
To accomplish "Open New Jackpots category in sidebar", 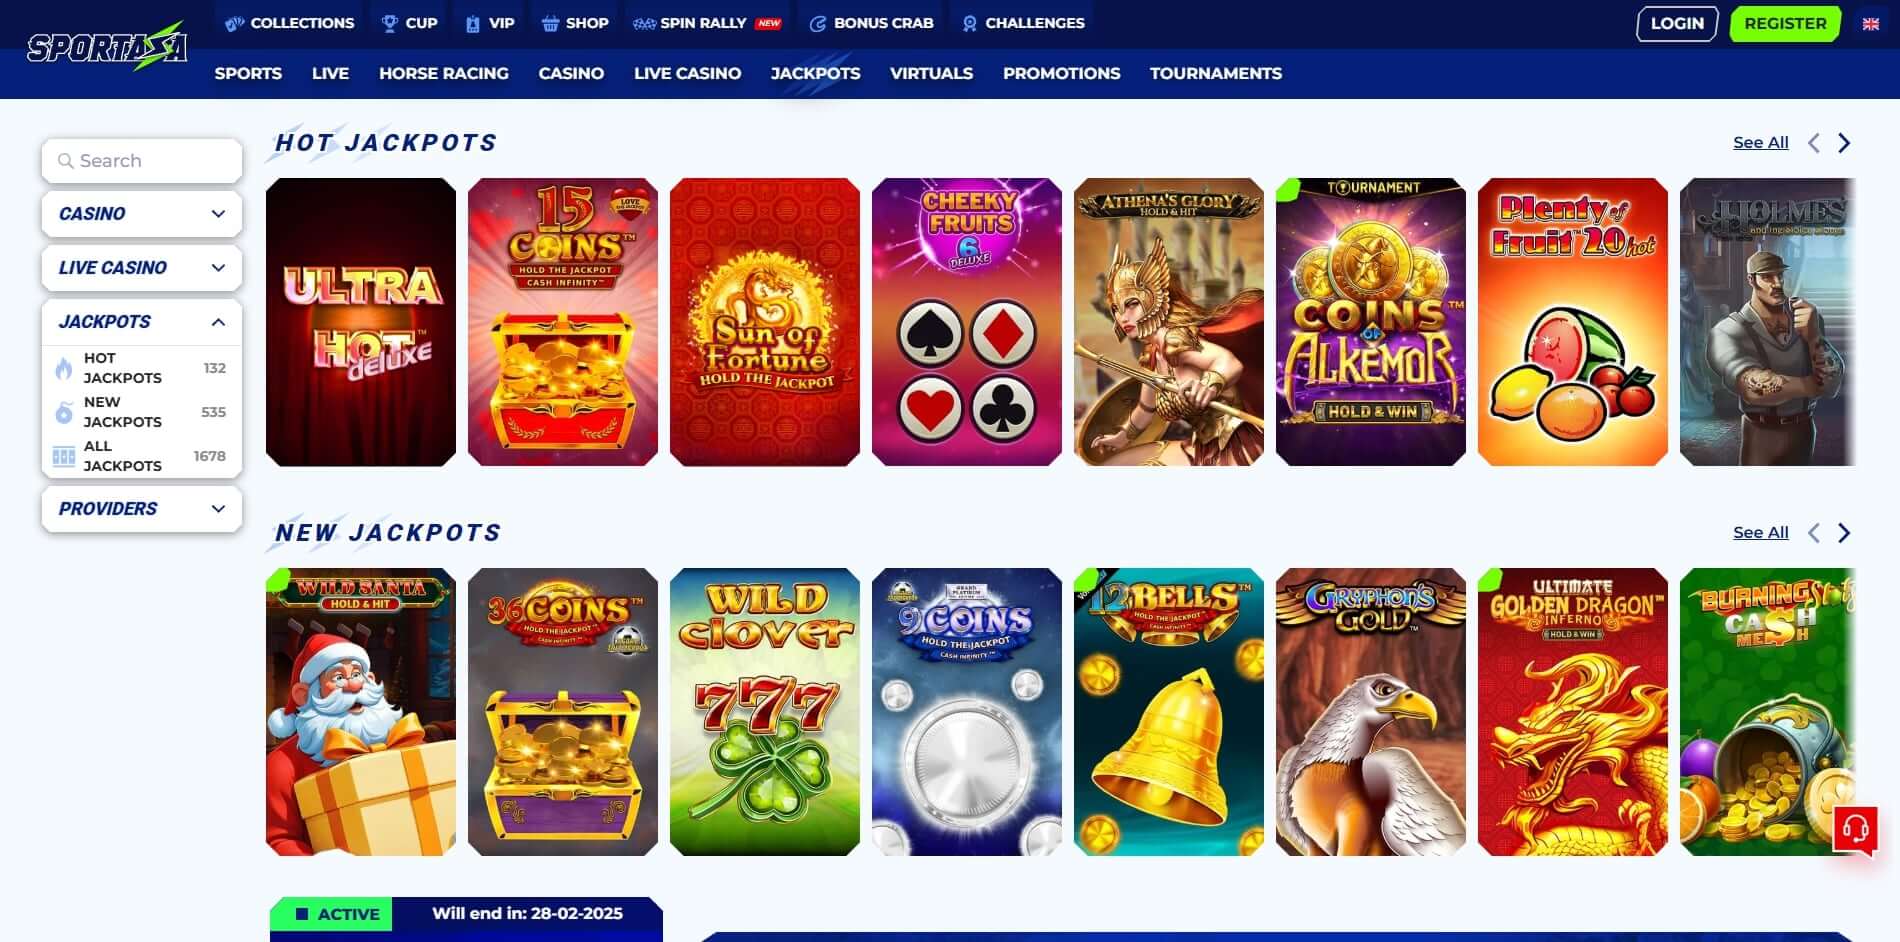I will tap(142, 412).
